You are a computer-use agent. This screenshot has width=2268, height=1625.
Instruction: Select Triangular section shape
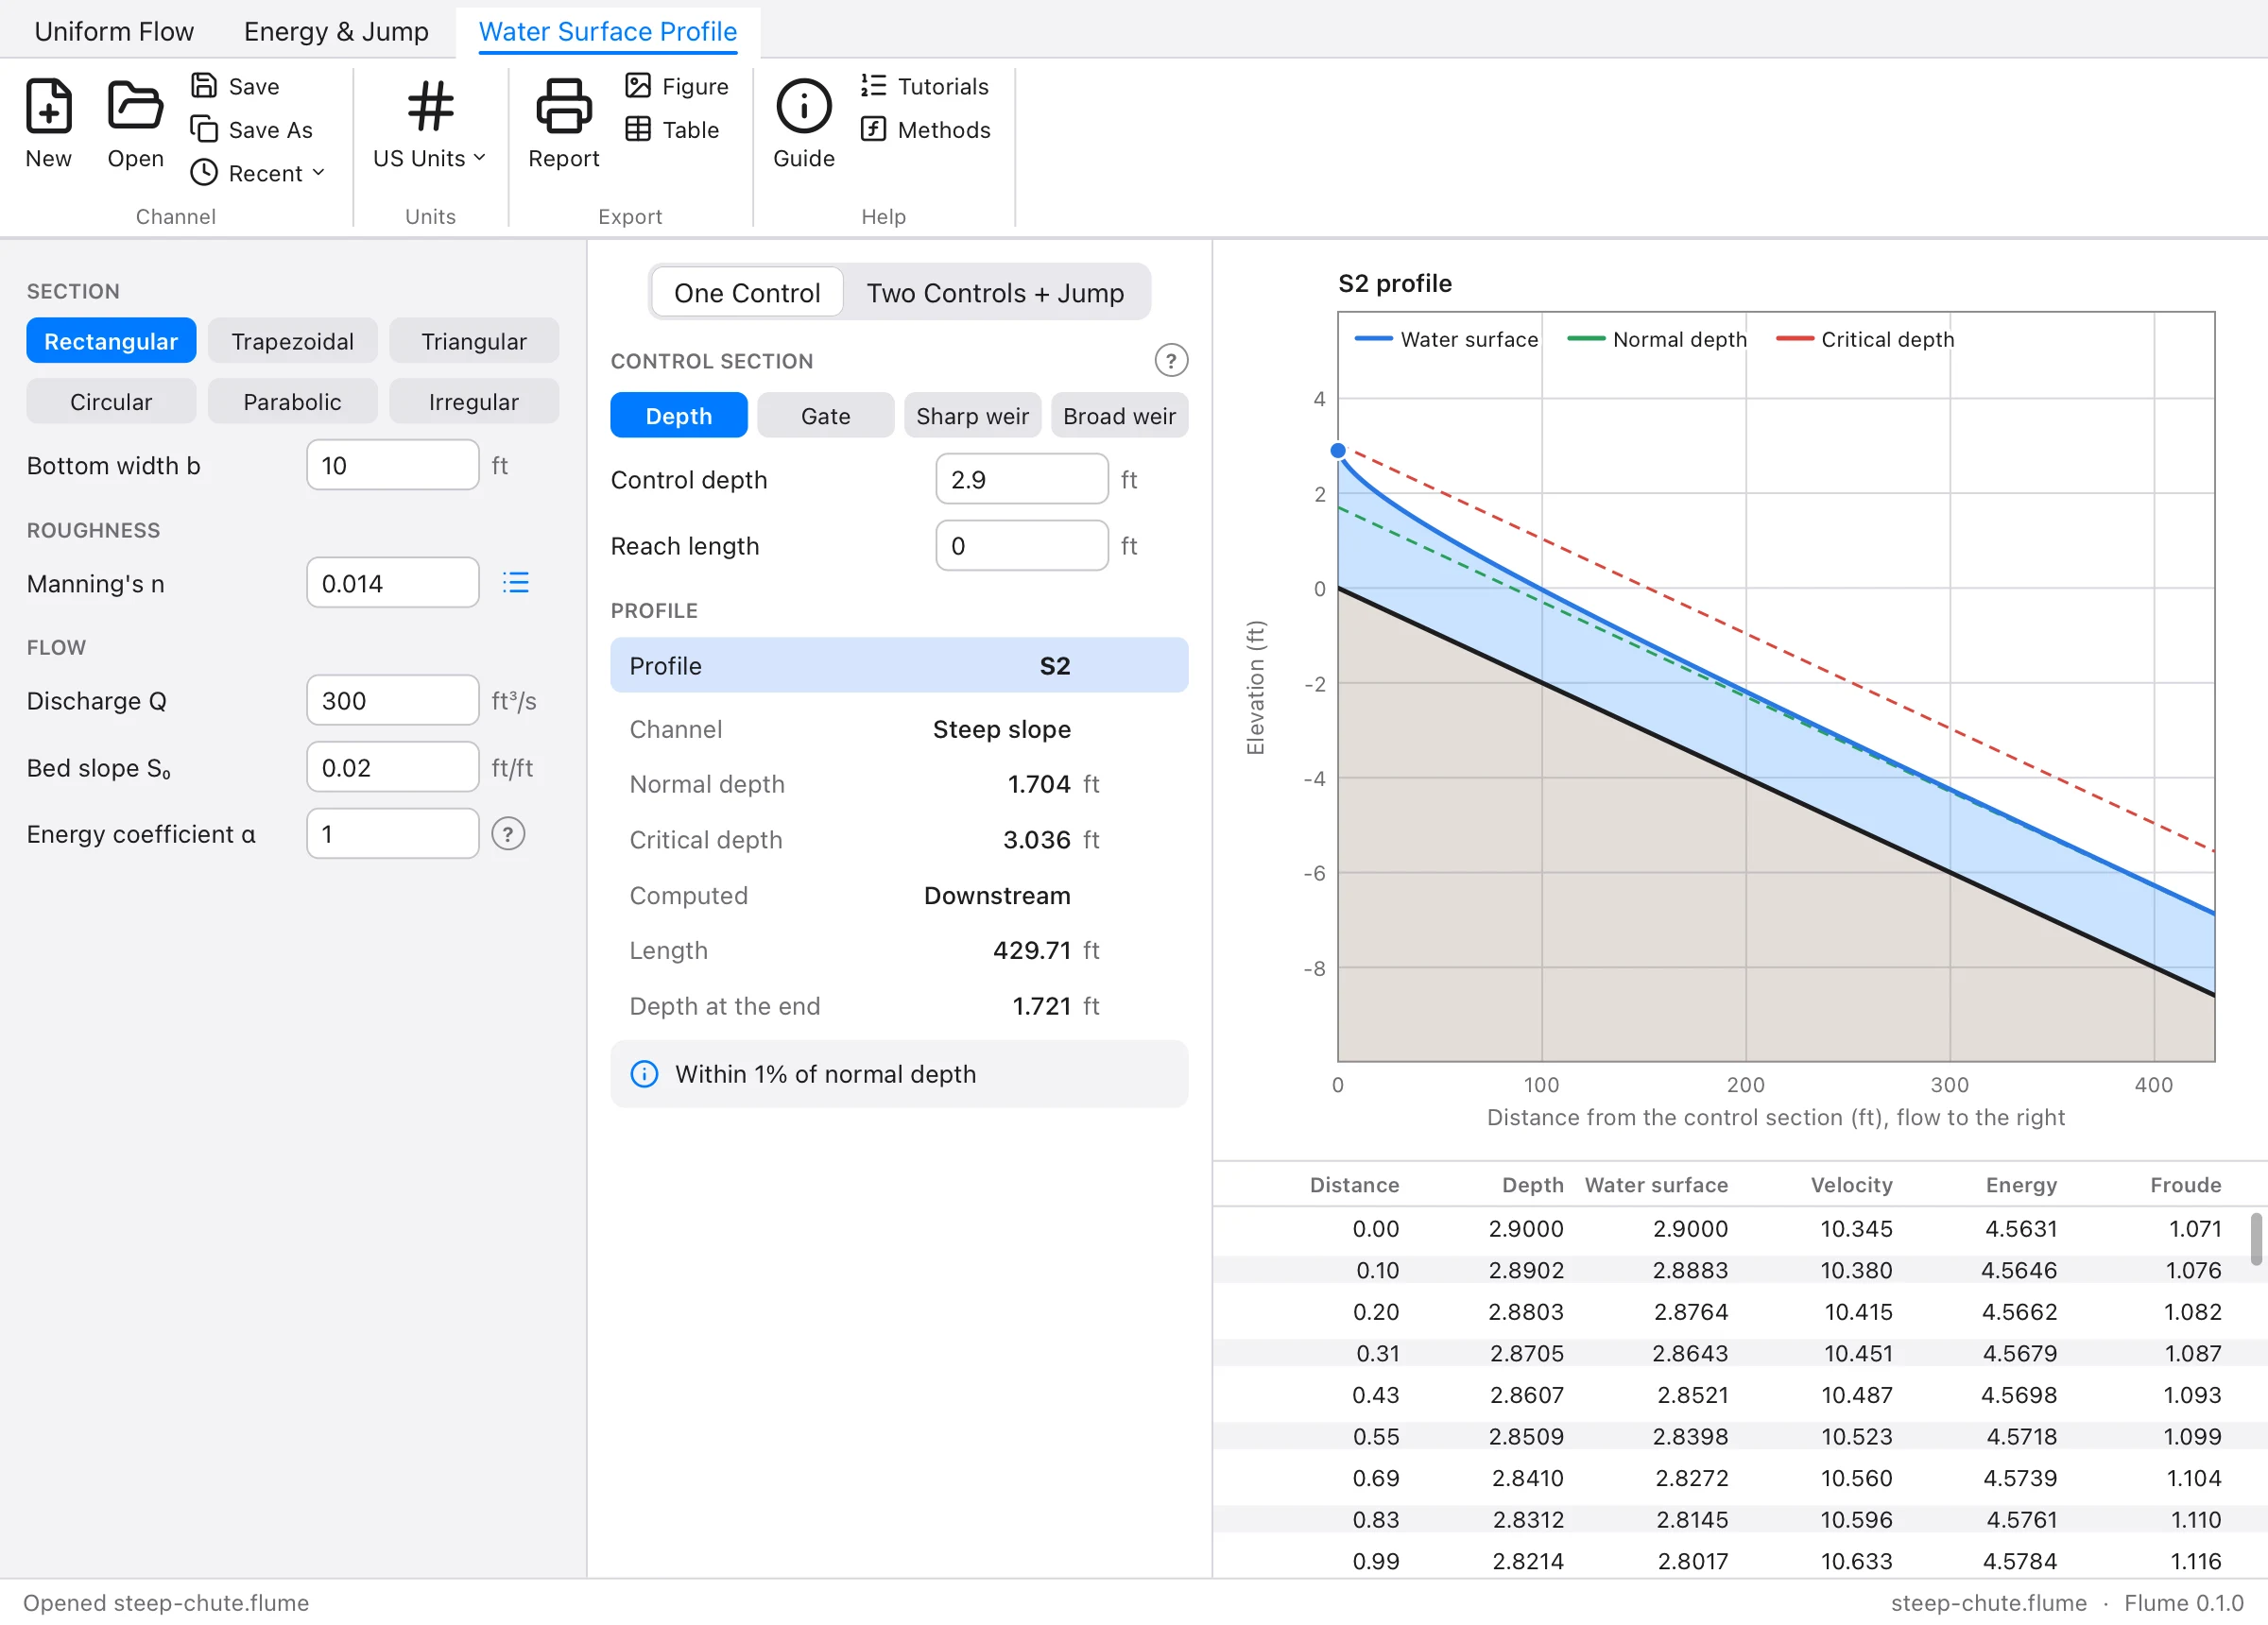click(474, 341)
